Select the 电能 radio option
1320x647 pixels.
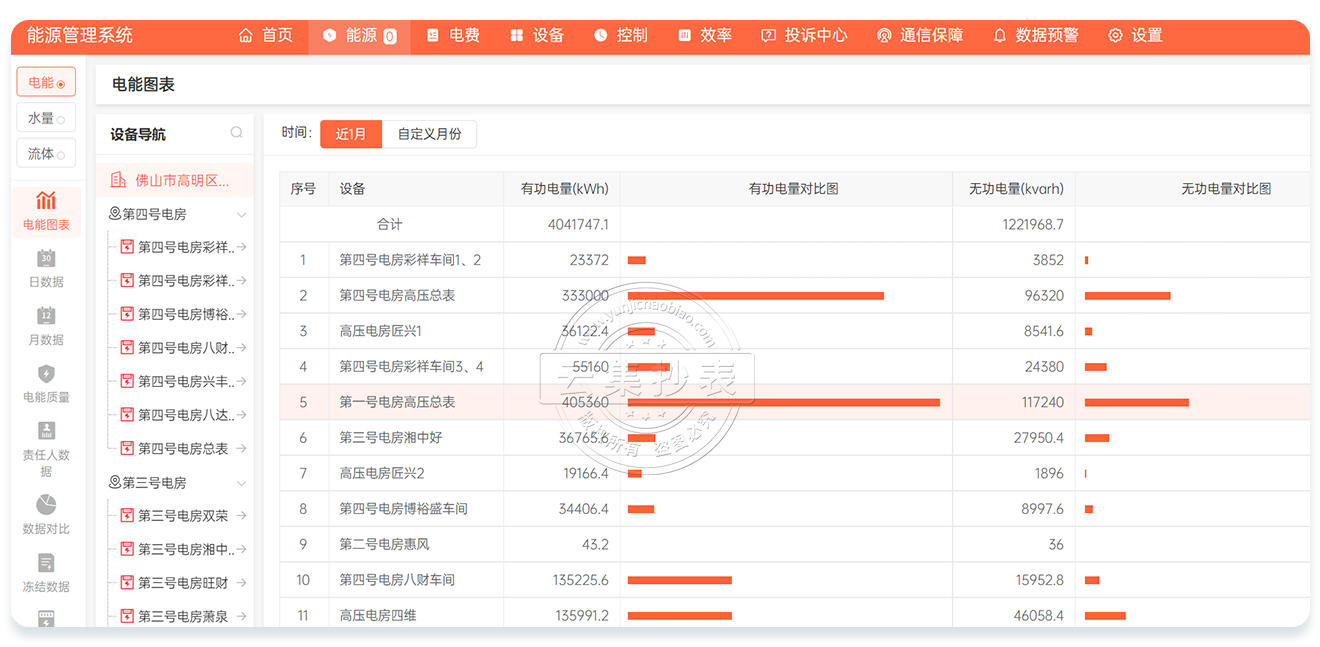46,83
